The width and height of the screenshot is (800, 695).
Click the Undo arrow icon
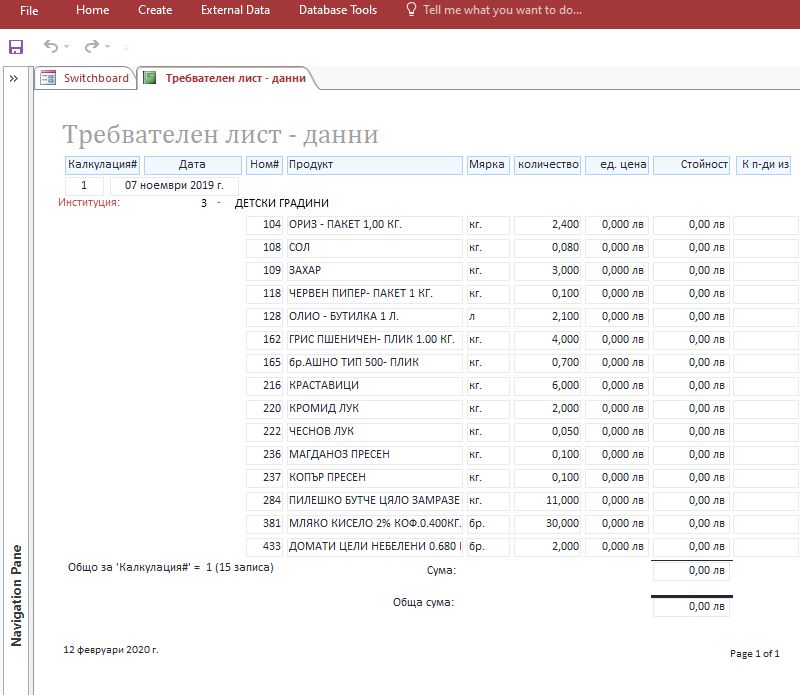51,46
